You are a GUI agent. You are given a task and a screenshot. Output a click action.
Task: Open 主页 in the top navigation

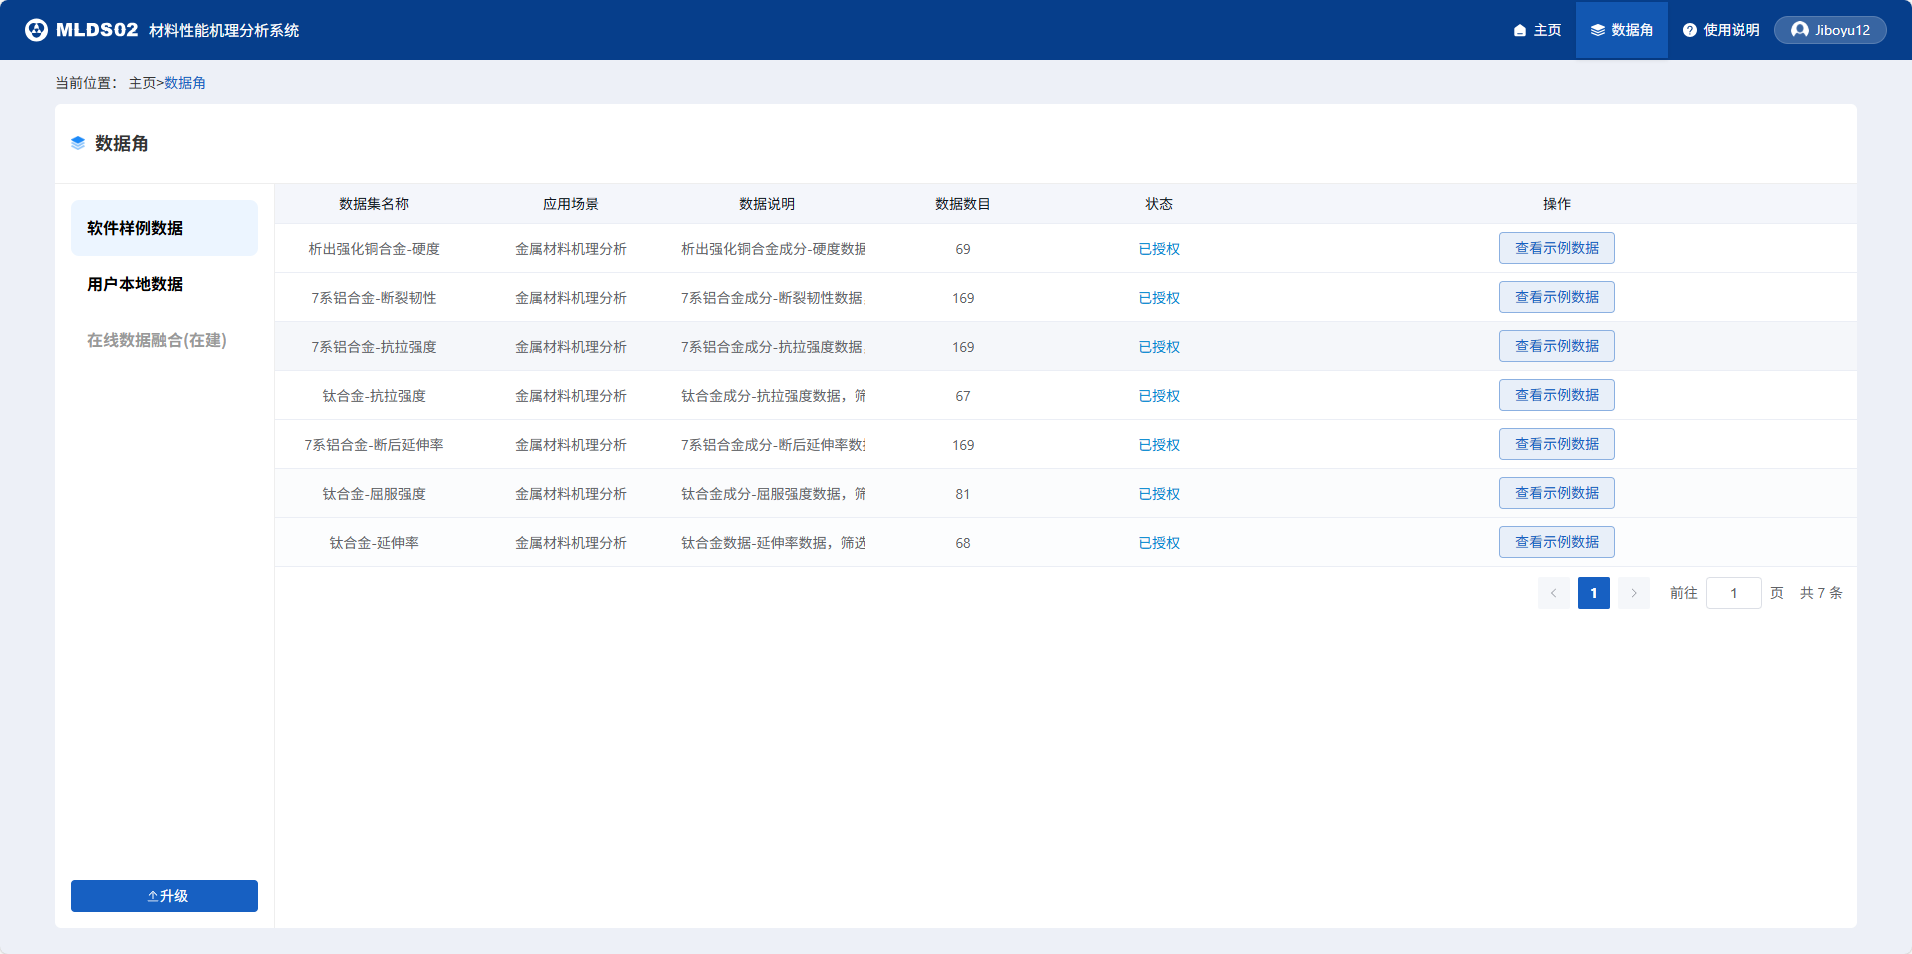pyautogui.click(x=1537, y=30)
